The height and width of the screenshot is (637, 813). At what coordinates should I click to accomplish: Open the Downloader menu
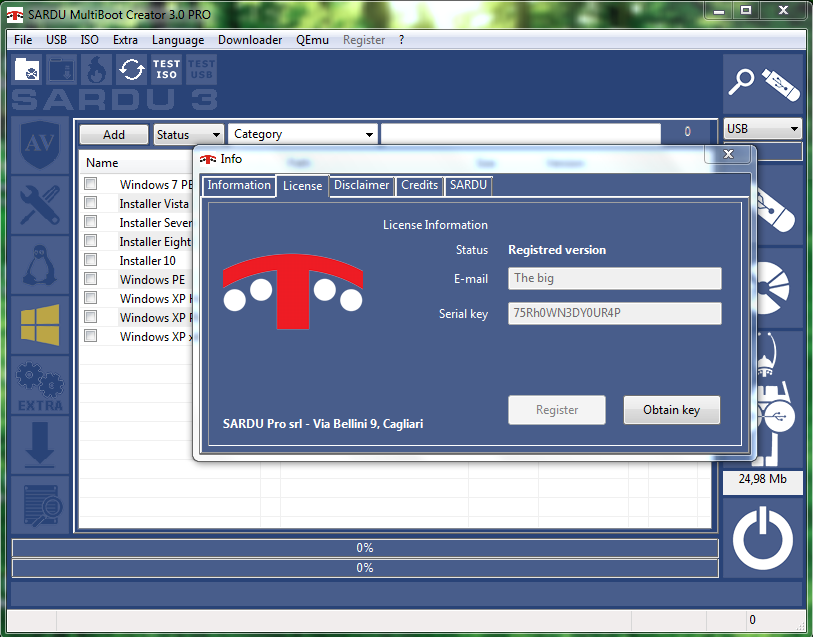(x=250, y=40)
